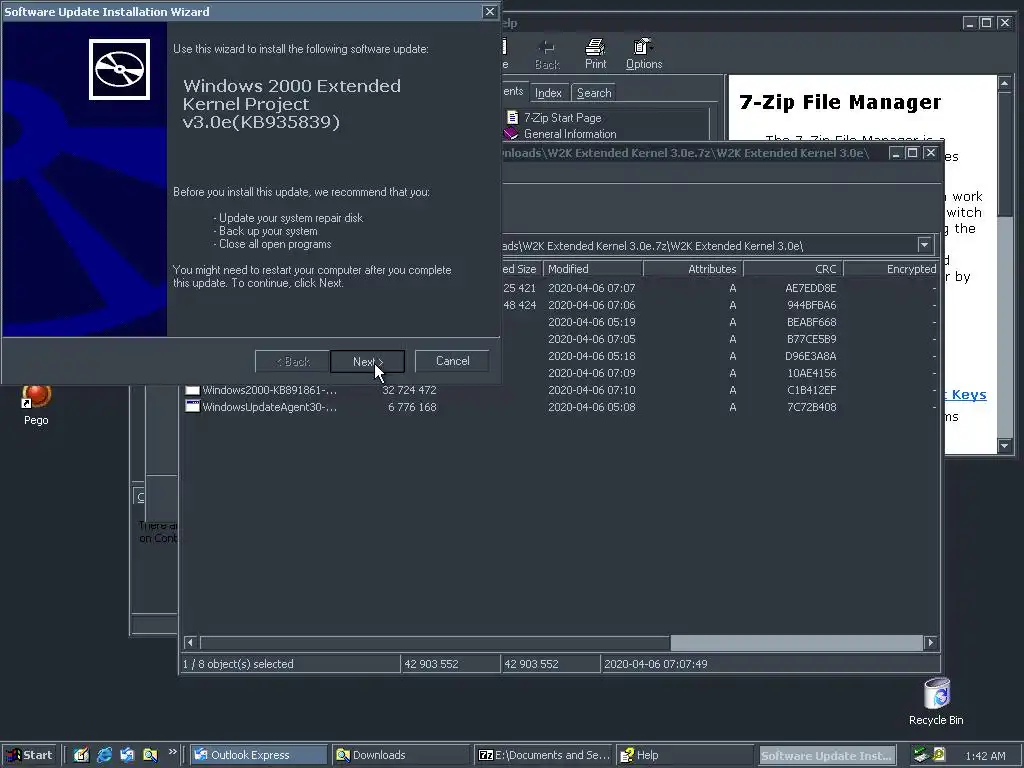1024x768 pixels.
Task: Click the Print icon in Help window
Action: click(595, 47)
